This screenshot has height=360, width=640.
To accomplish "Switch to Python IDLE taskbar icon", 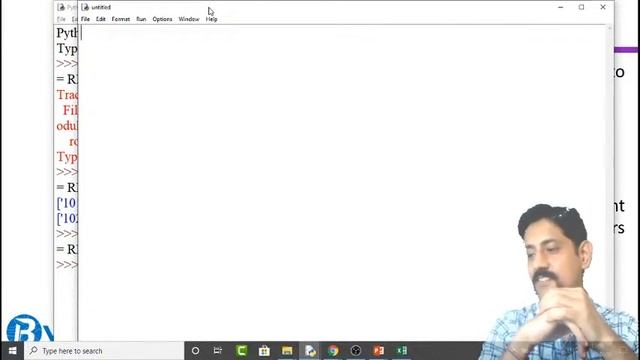I will (x=310, y=351).
